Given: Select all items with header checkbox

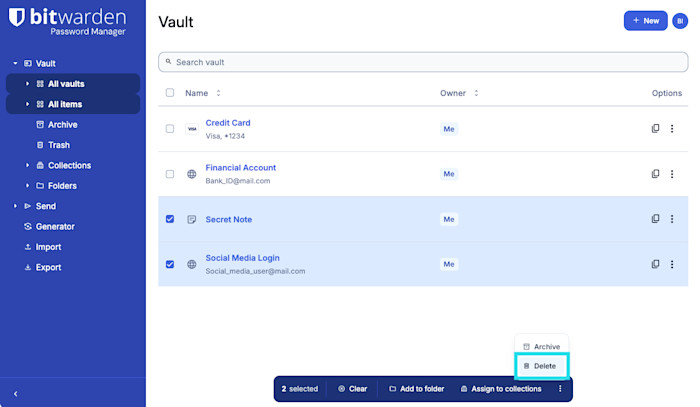Looking at the screenshot, I should point(170,92).
